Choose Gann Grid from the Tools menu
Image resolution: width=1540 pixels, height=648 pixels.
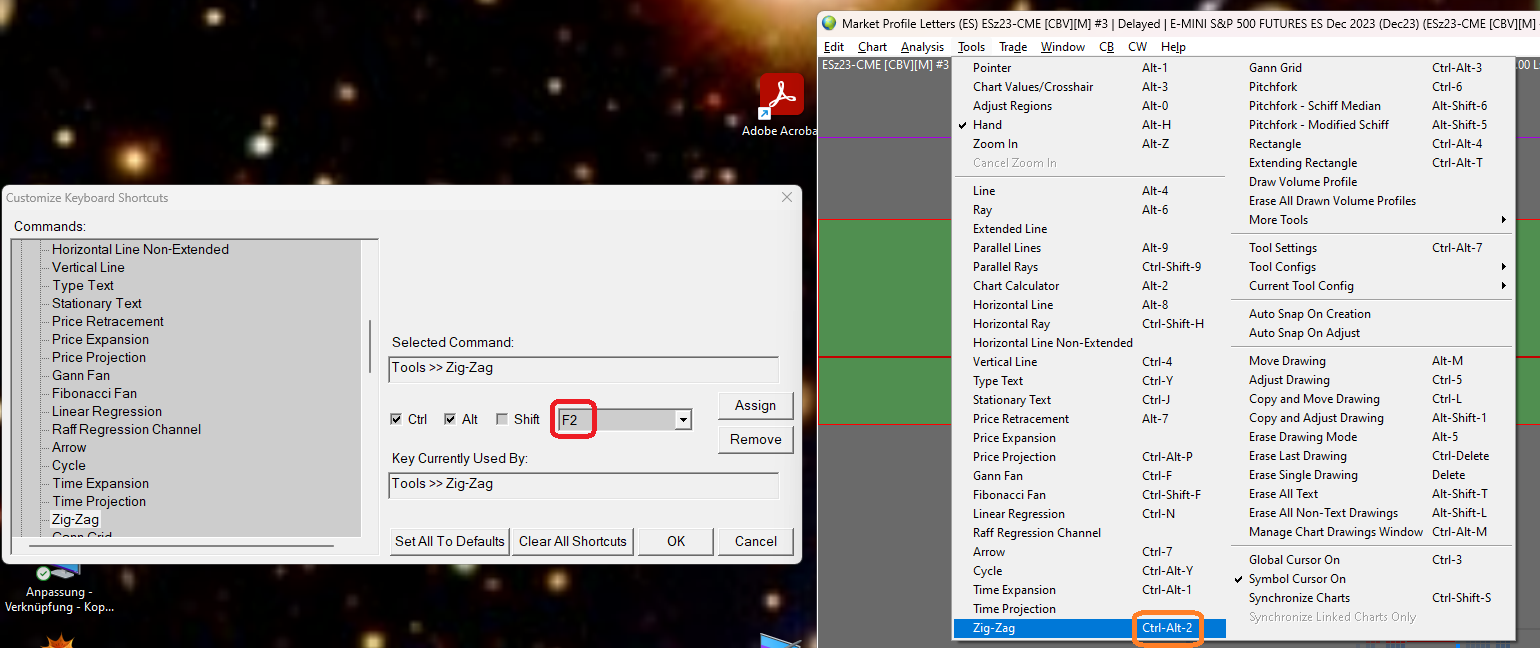click(1370, 68)
